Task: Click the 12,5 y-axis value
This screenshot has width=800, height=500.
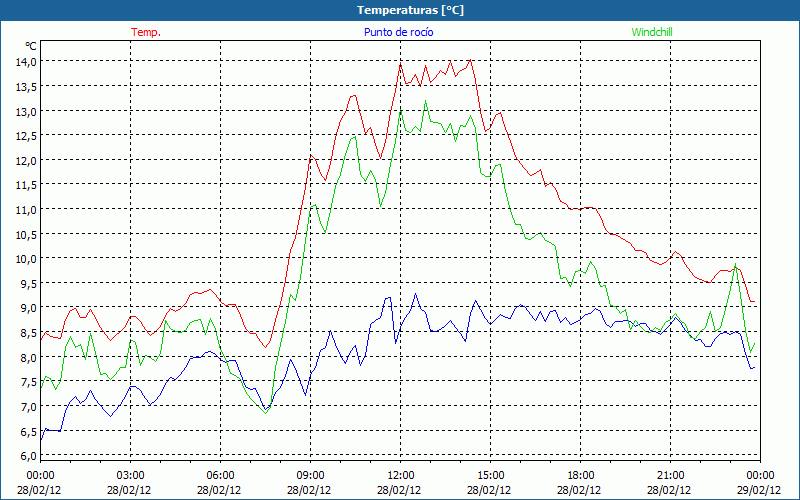Action: coord(27,136)
